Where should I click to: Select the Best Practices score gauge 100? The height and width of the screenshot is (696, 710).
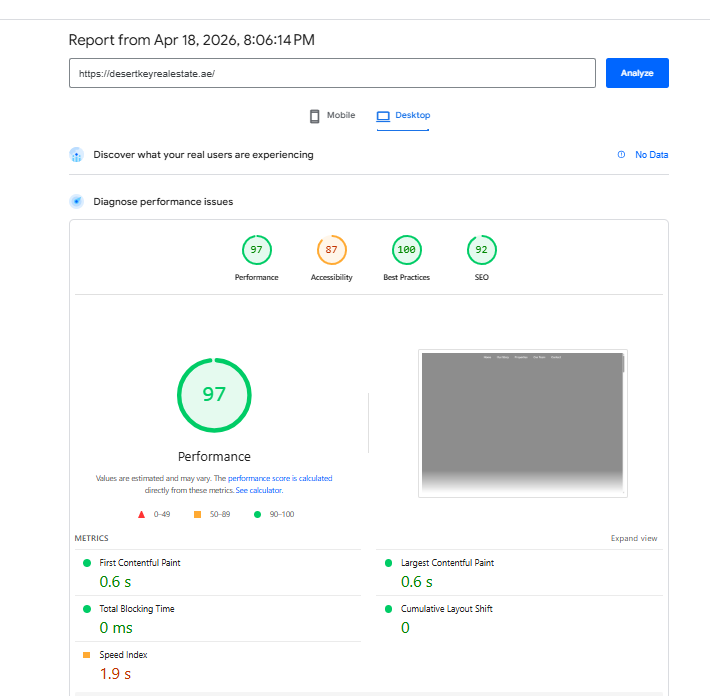407,250
